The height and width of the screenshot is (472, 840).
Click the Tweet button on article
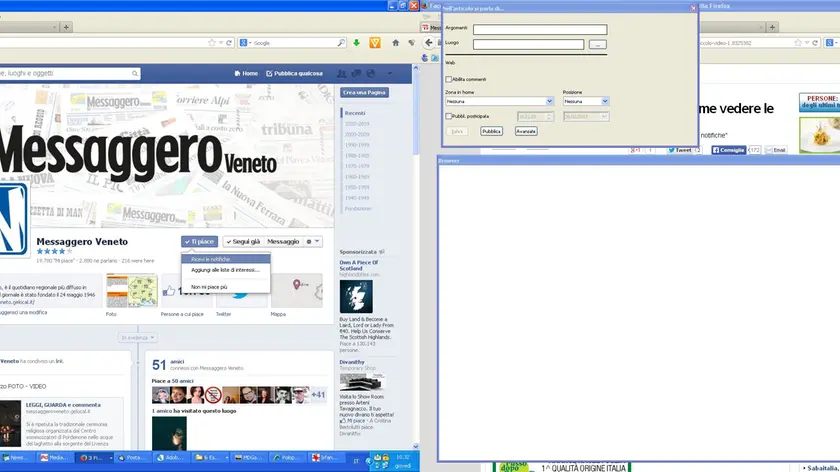(680, 150)
